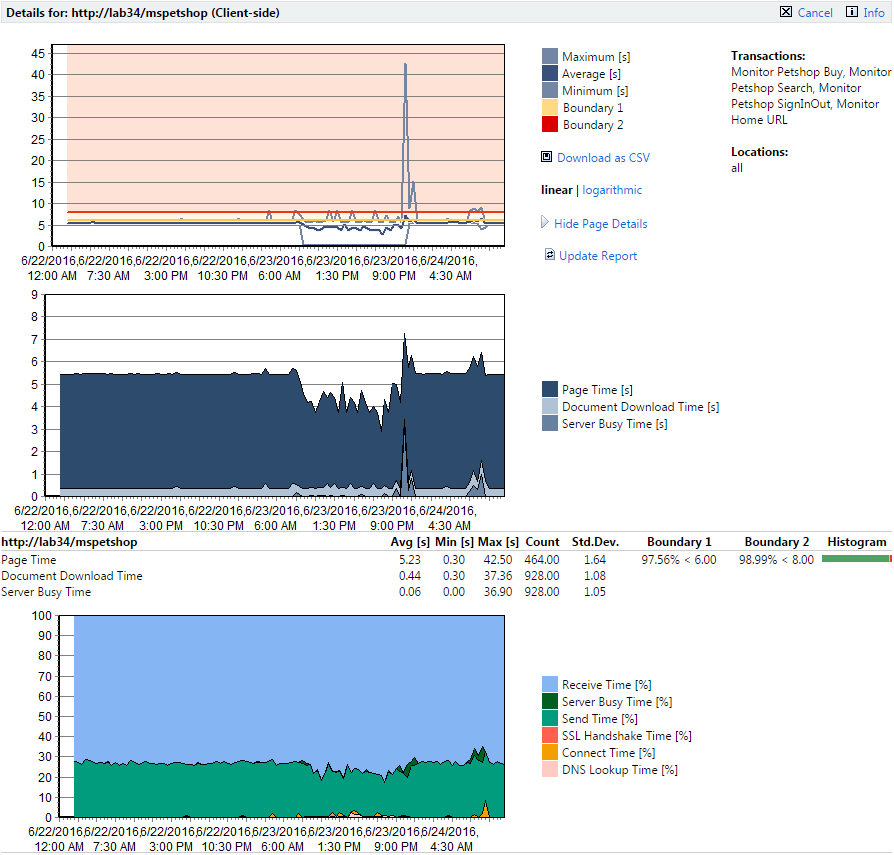Click the Maximum [s] legend swatch
Image resolution: width=894 pixels, height=855 pixels.
[x=550, y=57]
